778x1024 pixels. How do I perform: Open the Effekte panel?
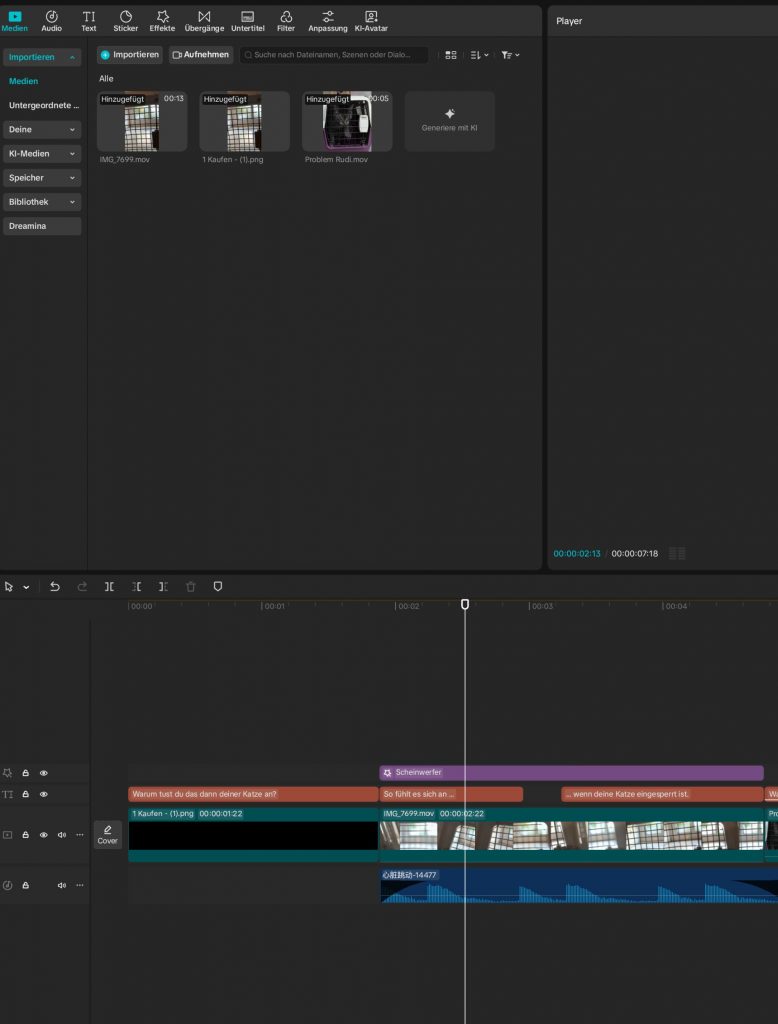point(162,20)
